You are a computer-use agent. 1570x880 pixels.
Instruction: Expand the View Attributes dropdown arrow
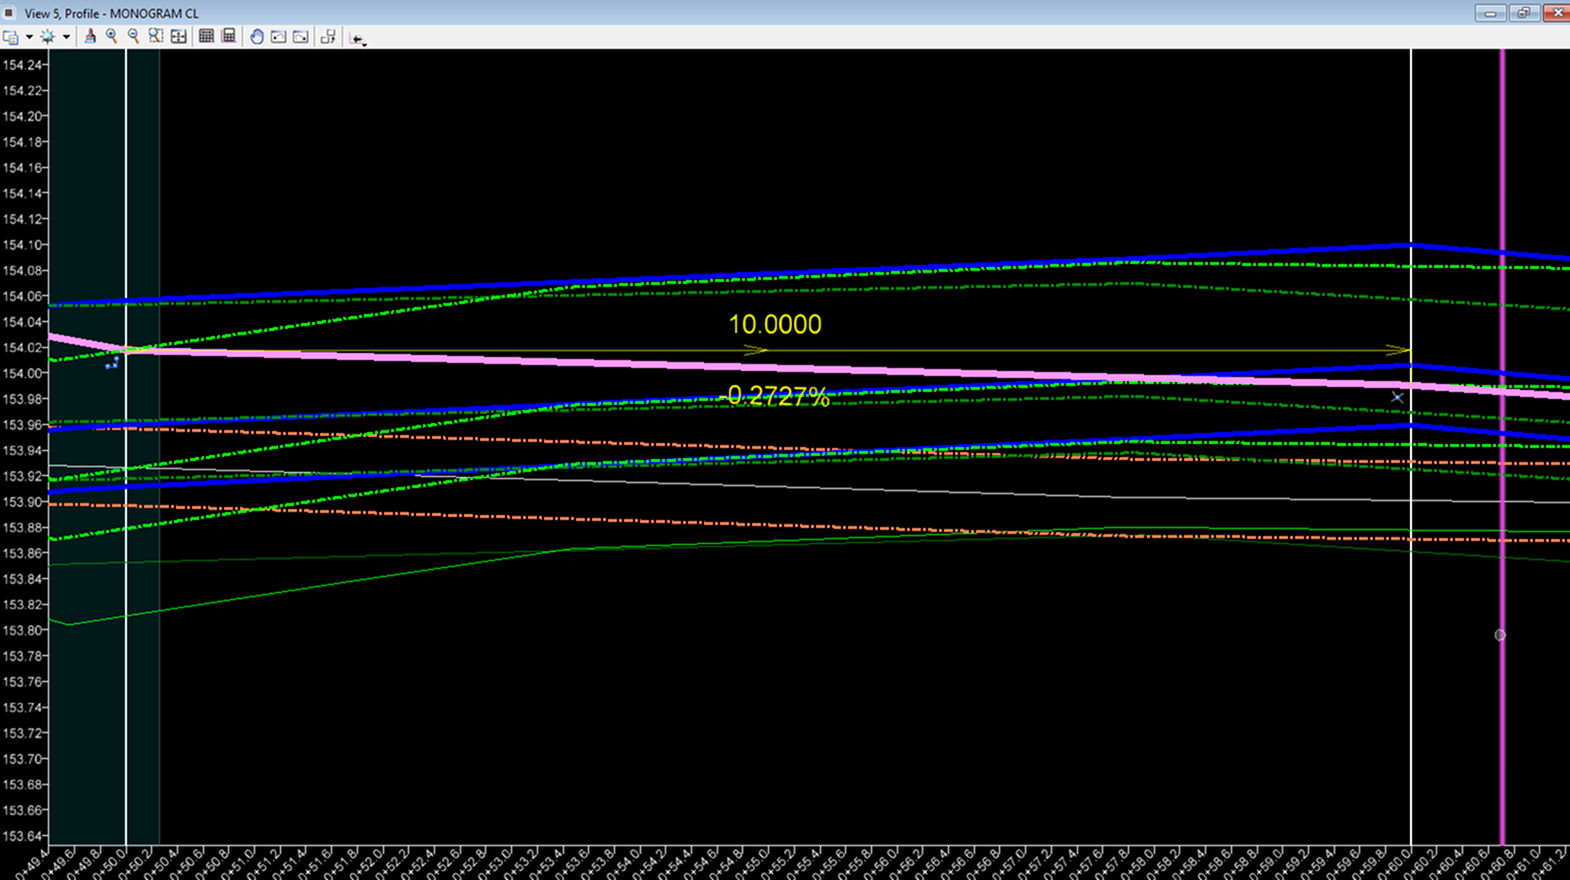[x=29, y=37]
